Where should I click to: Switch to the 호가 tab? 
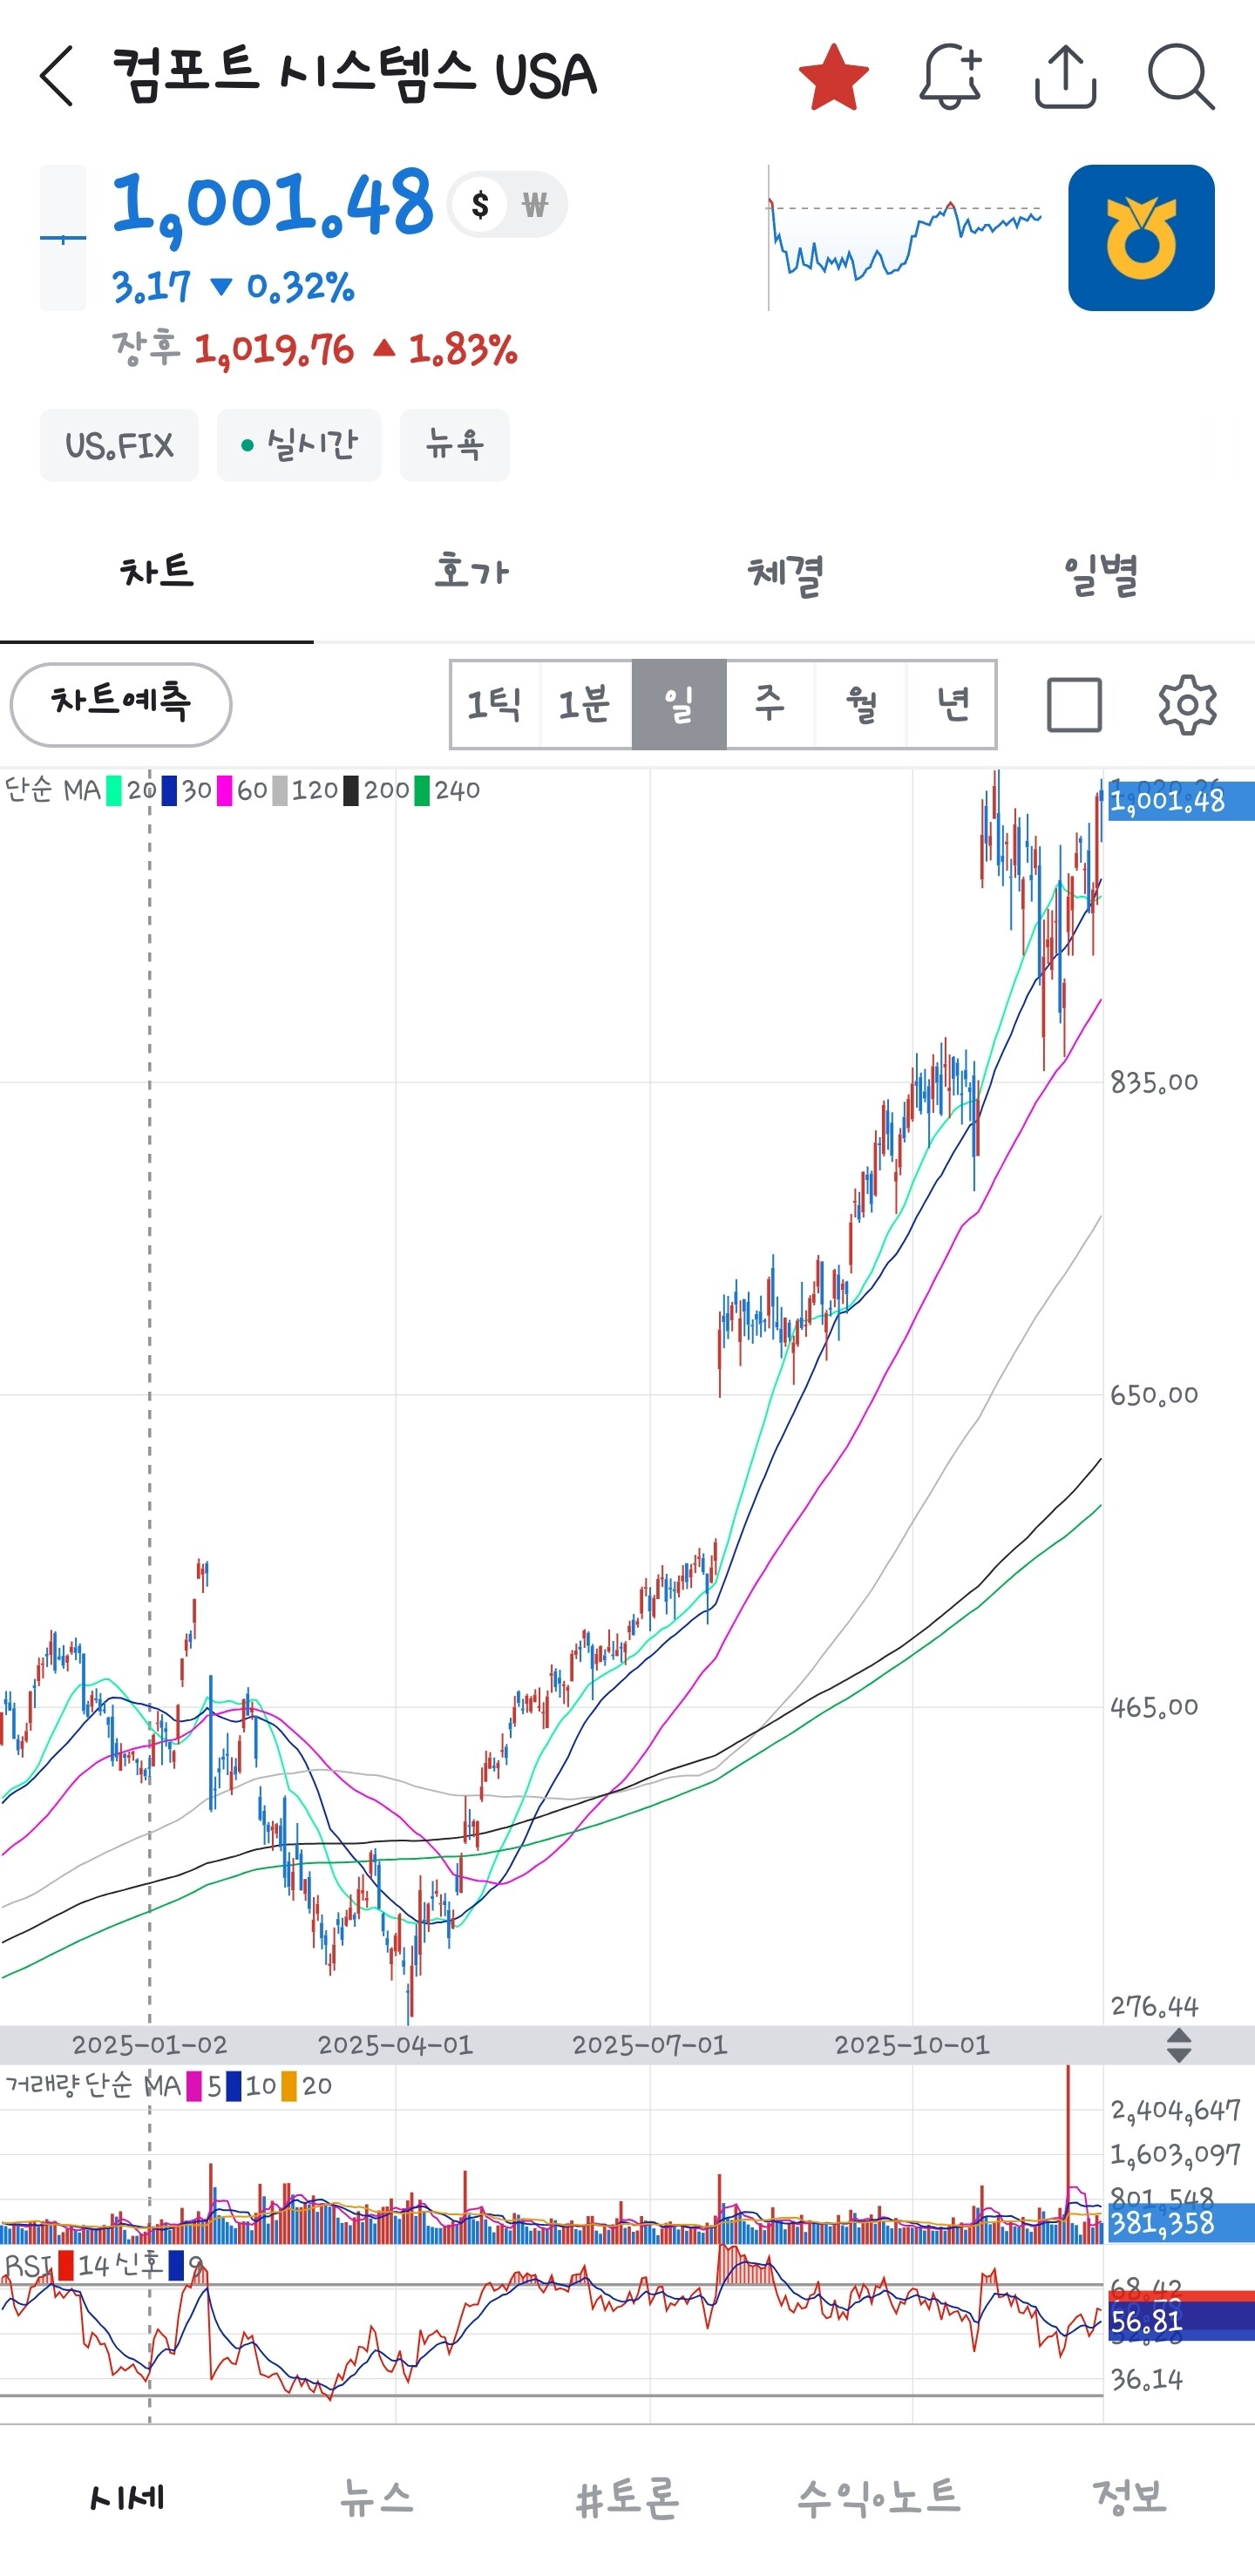click(471, 573)
